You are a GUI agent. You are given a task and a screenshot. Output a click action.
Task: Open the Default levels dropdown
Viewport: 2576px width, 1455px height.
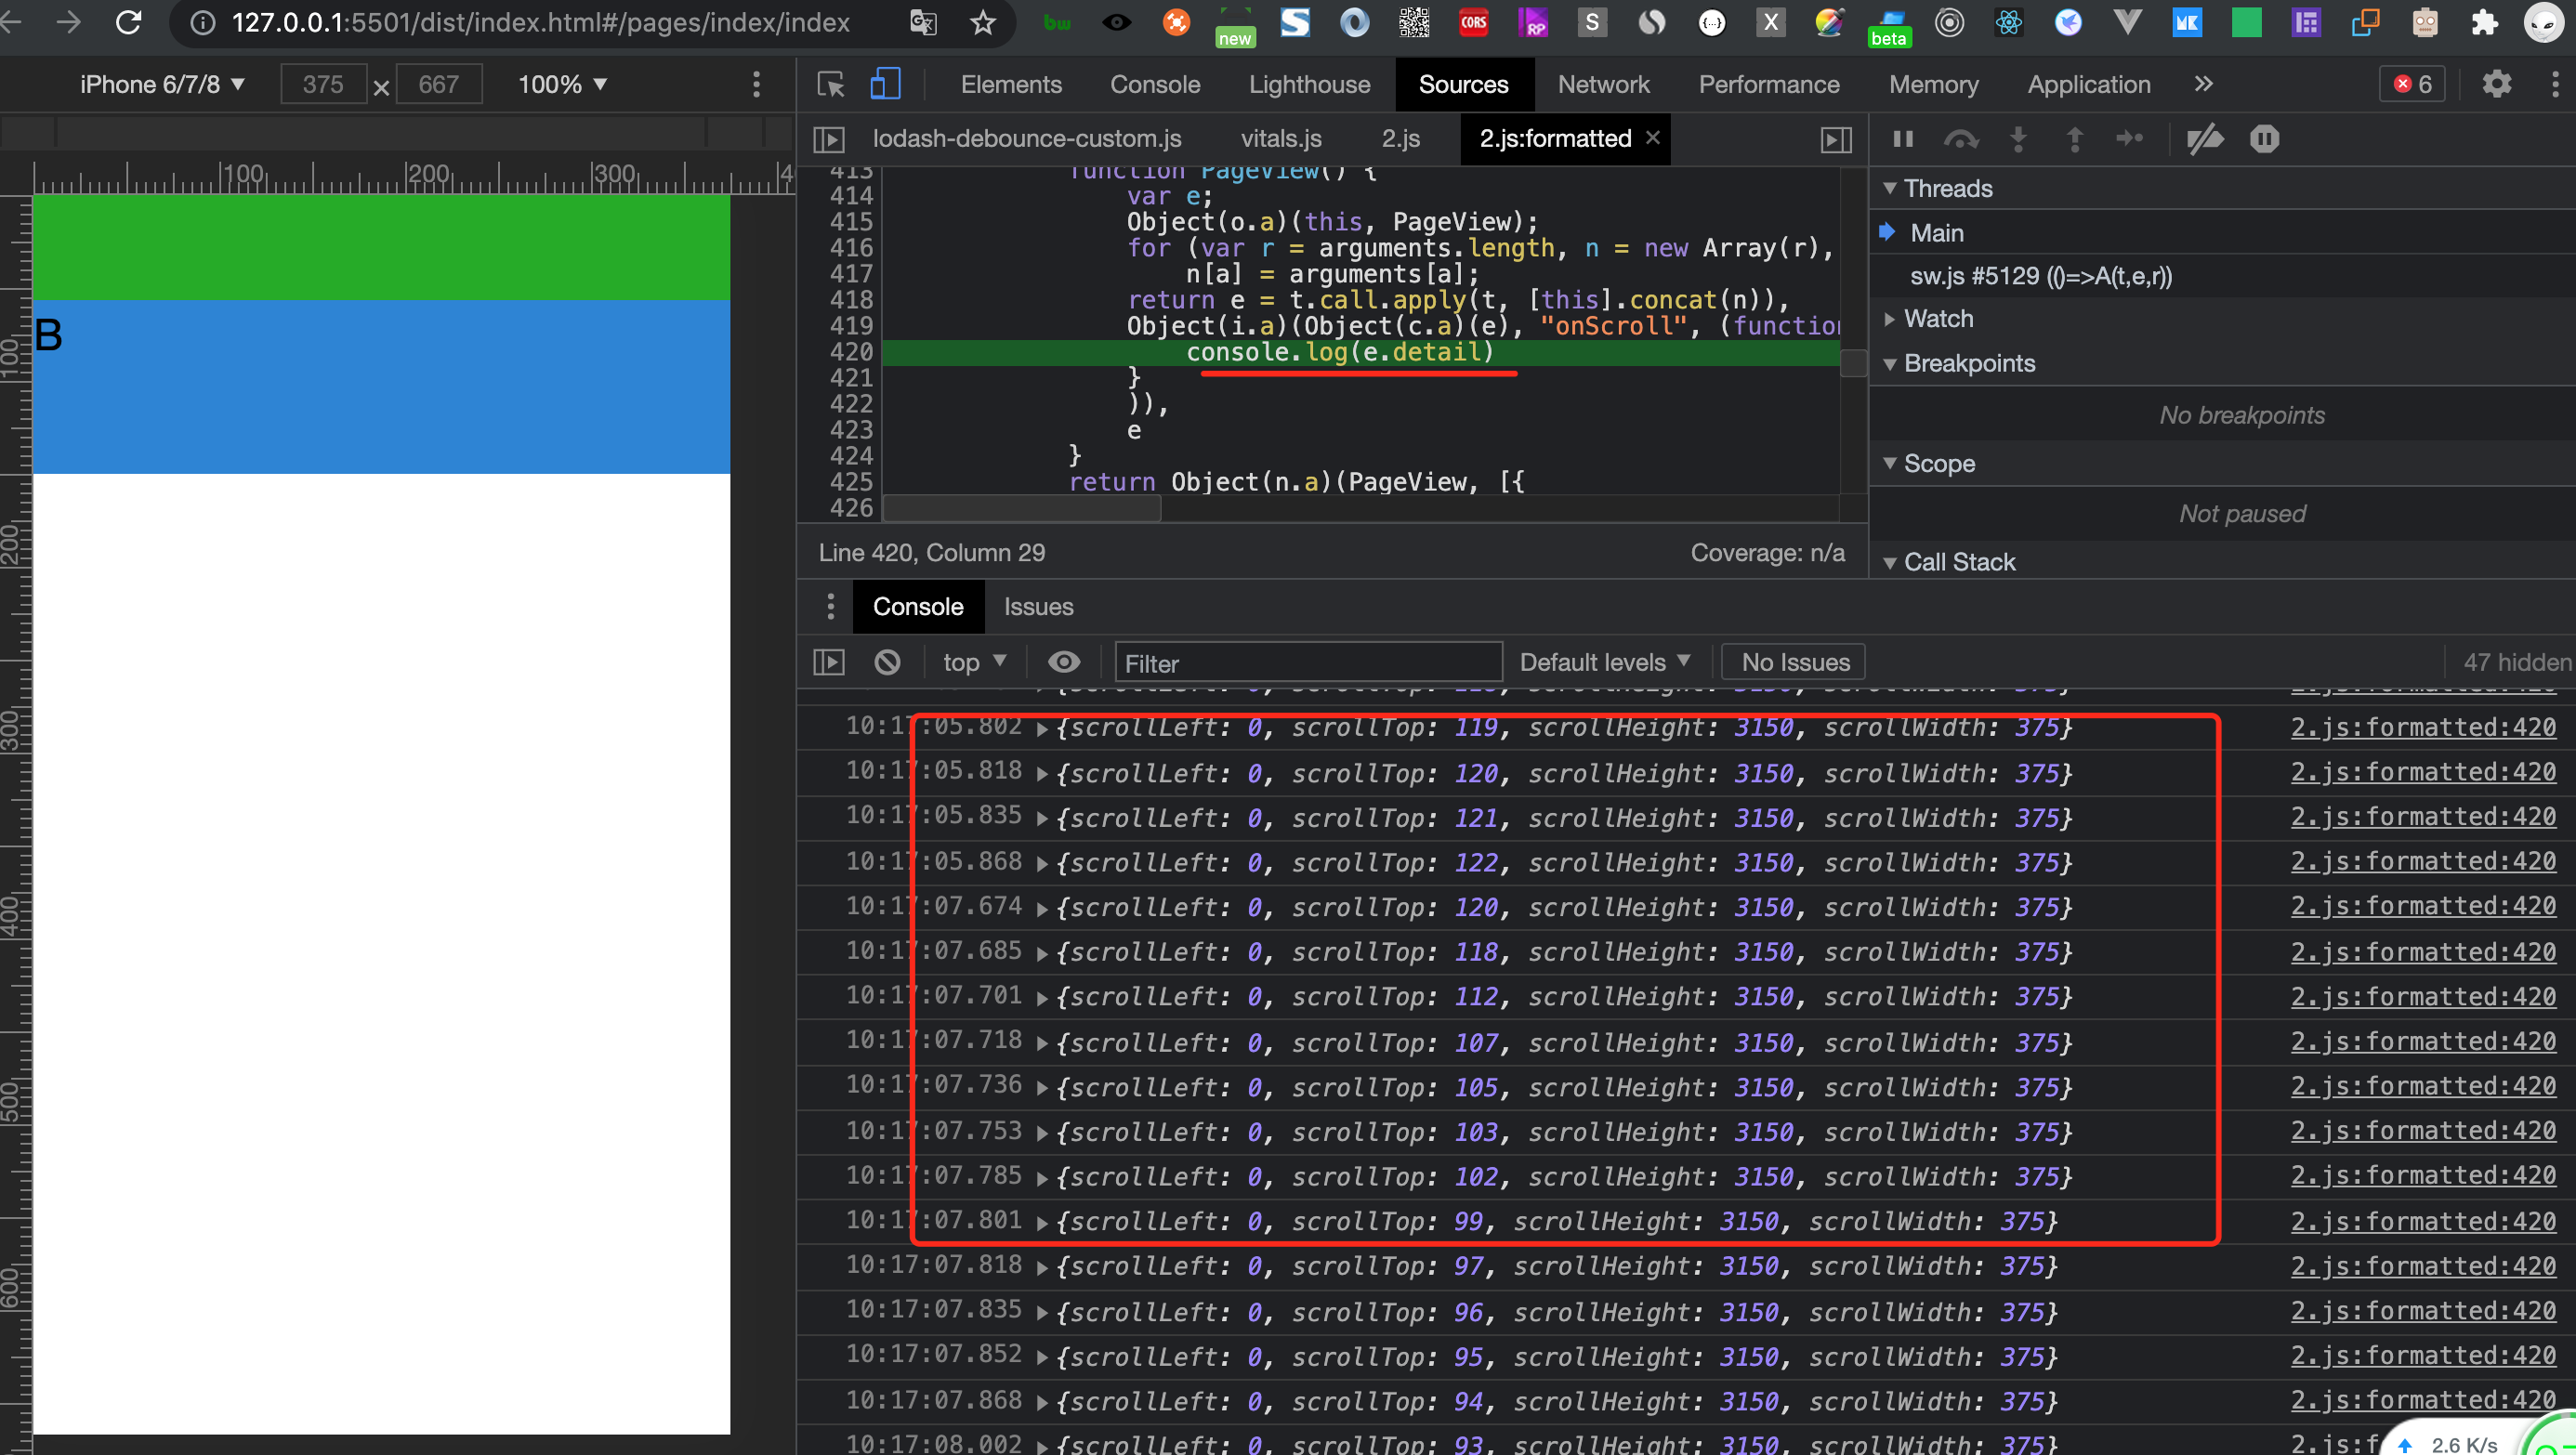tap(1602, 661)
